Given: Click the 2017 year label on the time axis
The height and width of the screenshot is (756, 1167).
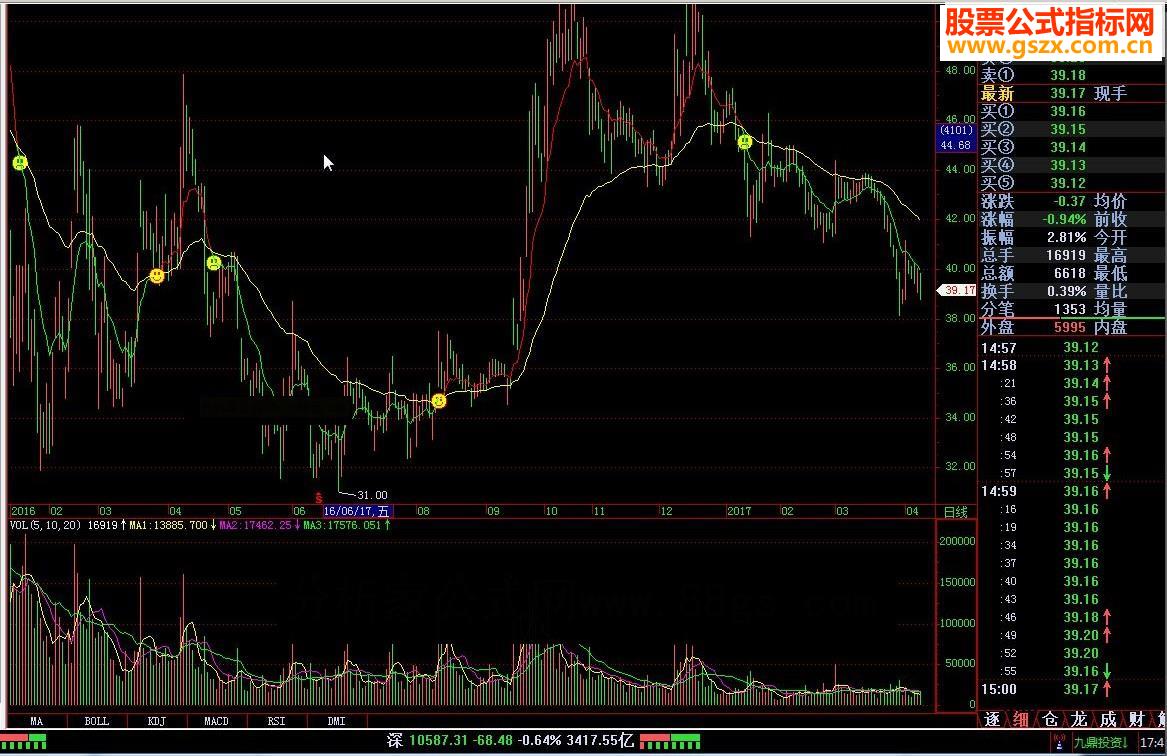Looking at the screenshot, I should coord(739,511).
